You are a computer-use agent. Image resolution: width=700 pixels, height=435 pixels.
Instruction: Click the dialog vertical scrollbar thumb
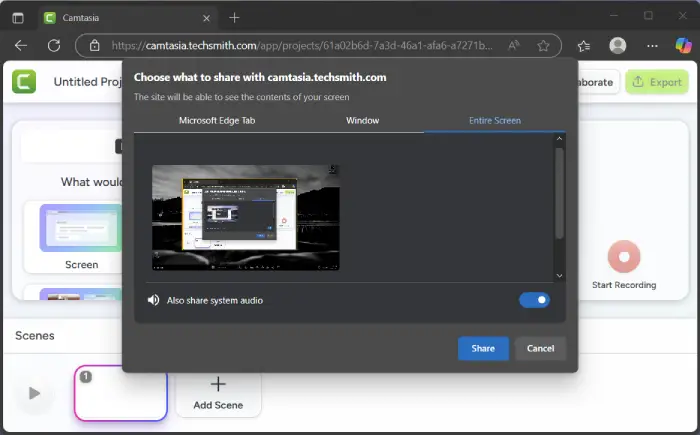559,193
